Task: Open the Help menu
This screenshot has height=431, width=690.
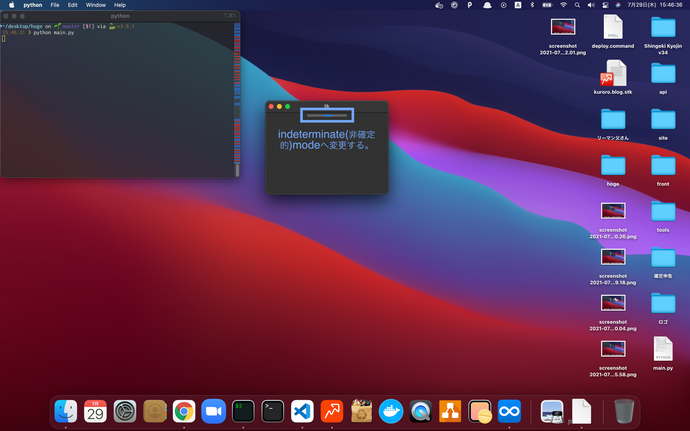Action: tap(120, 5)
